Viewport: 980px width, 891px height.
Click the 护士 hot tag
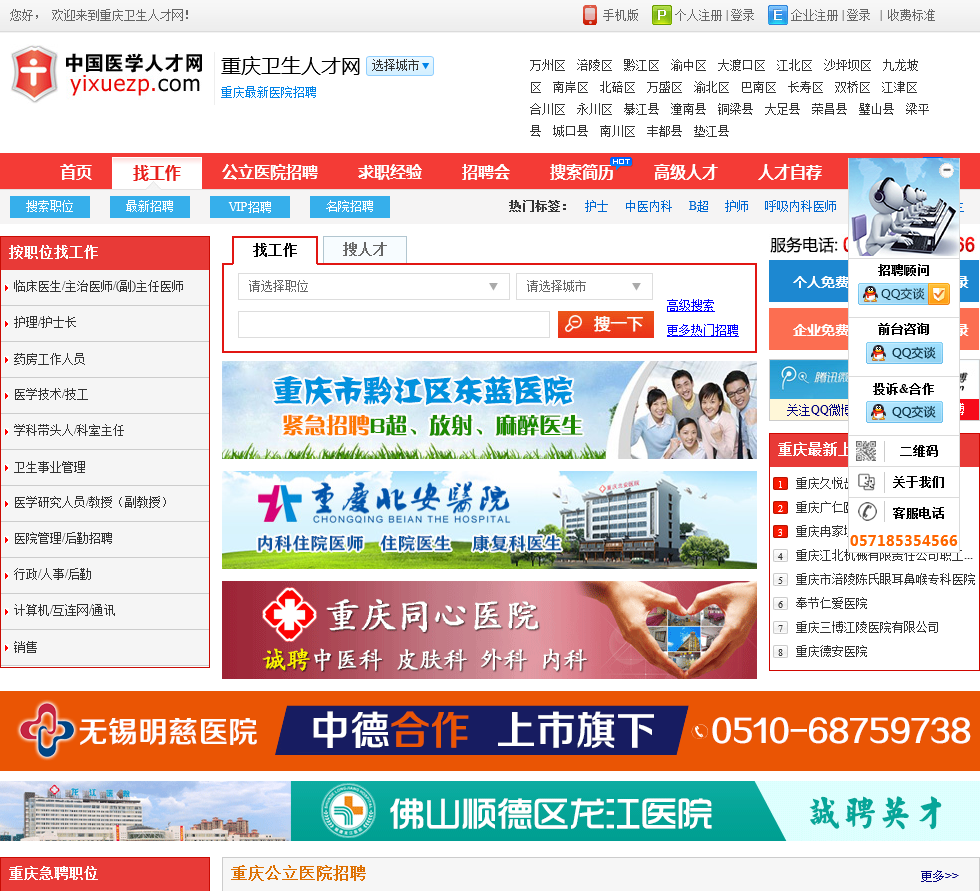point(596,206)
